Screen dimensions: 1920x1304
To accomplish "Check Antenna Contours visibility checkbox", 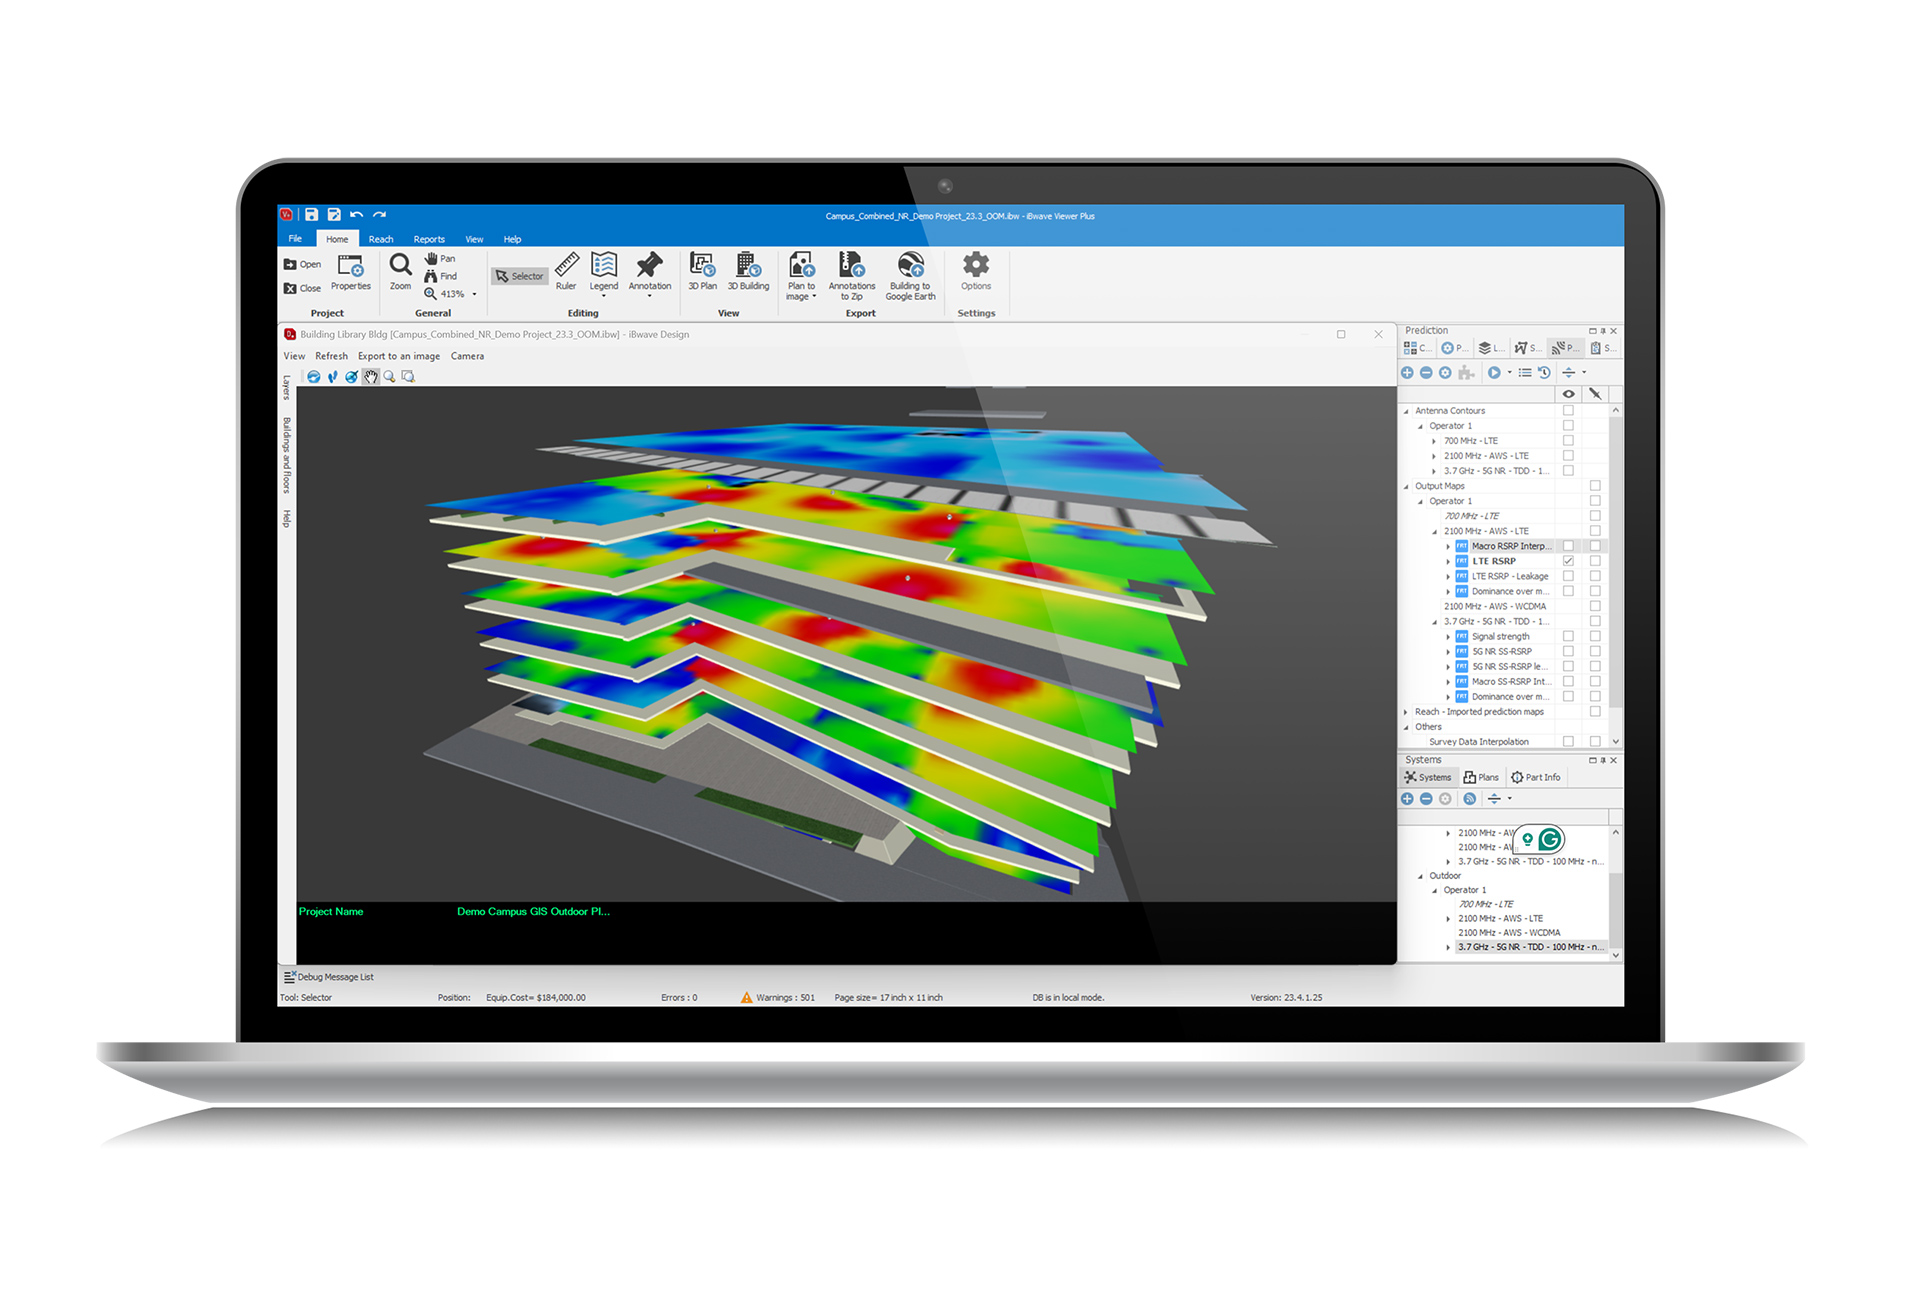I will 1568,411.
